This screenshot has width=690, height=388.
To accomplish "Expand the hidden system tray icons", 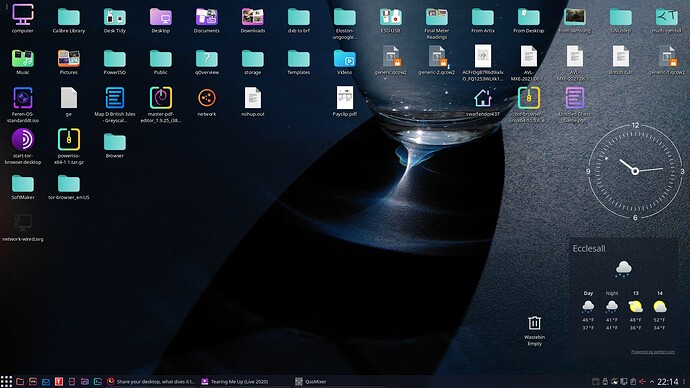I will (652, 381).
